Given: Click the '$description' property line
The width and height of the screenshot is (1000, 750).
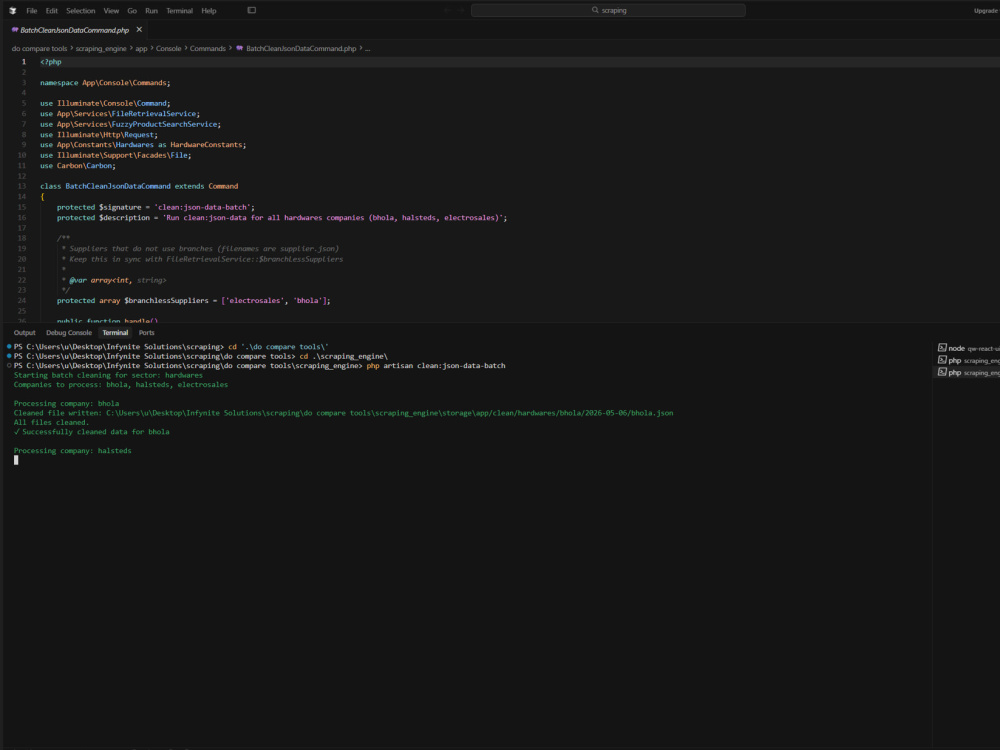Looking at the screenshot, I should [282, 217].
